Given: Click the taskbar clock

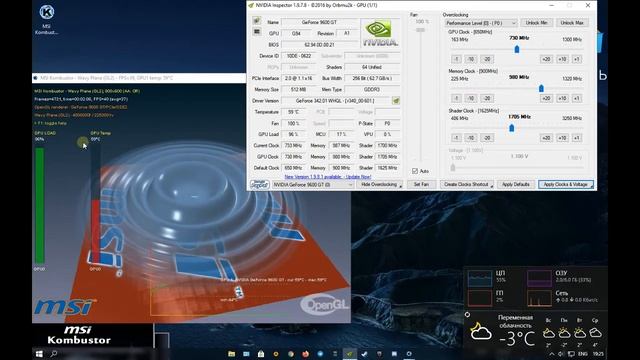Looking at the screenshot, I should 598,354.
